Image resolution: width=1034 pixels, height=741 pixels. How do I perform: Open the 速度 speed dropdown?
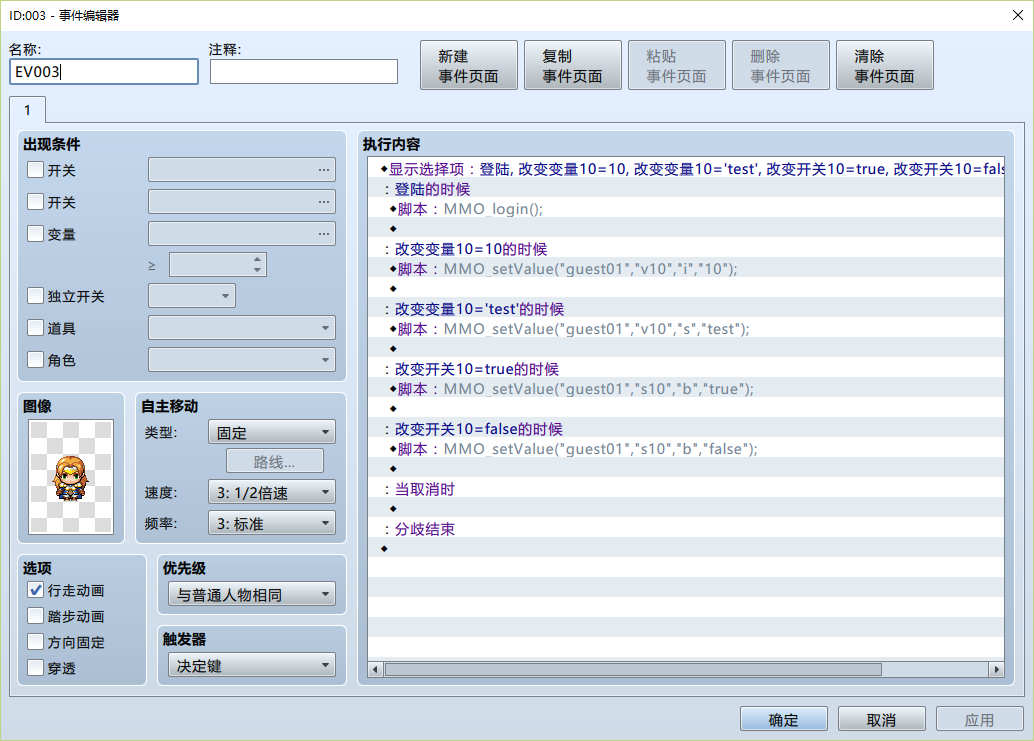click(x=272, y=492)
